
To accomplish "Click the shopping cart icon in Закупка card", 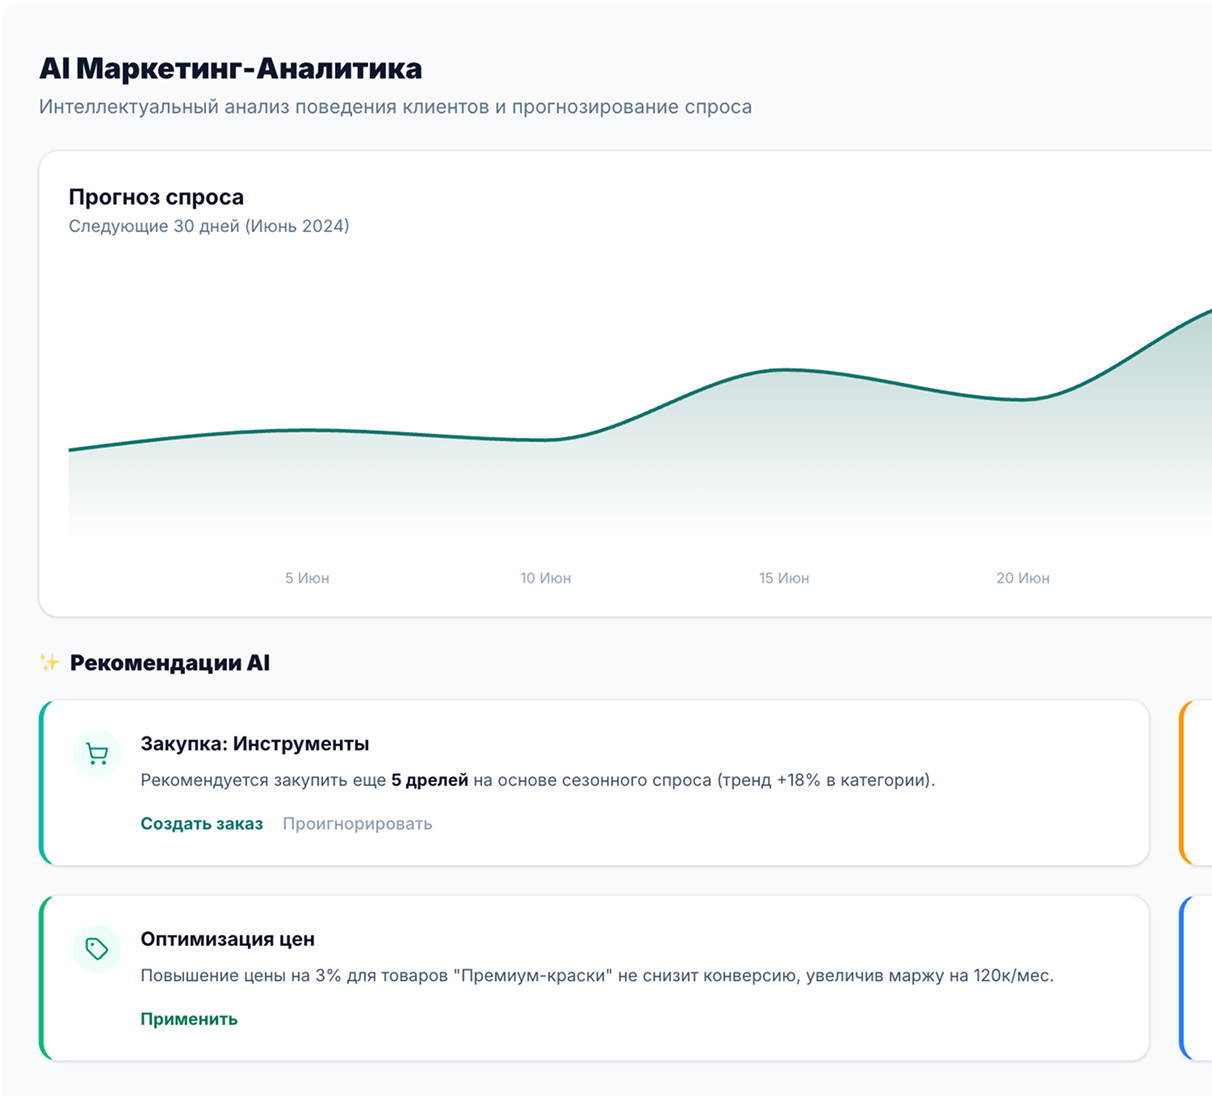I will [97, 754].
